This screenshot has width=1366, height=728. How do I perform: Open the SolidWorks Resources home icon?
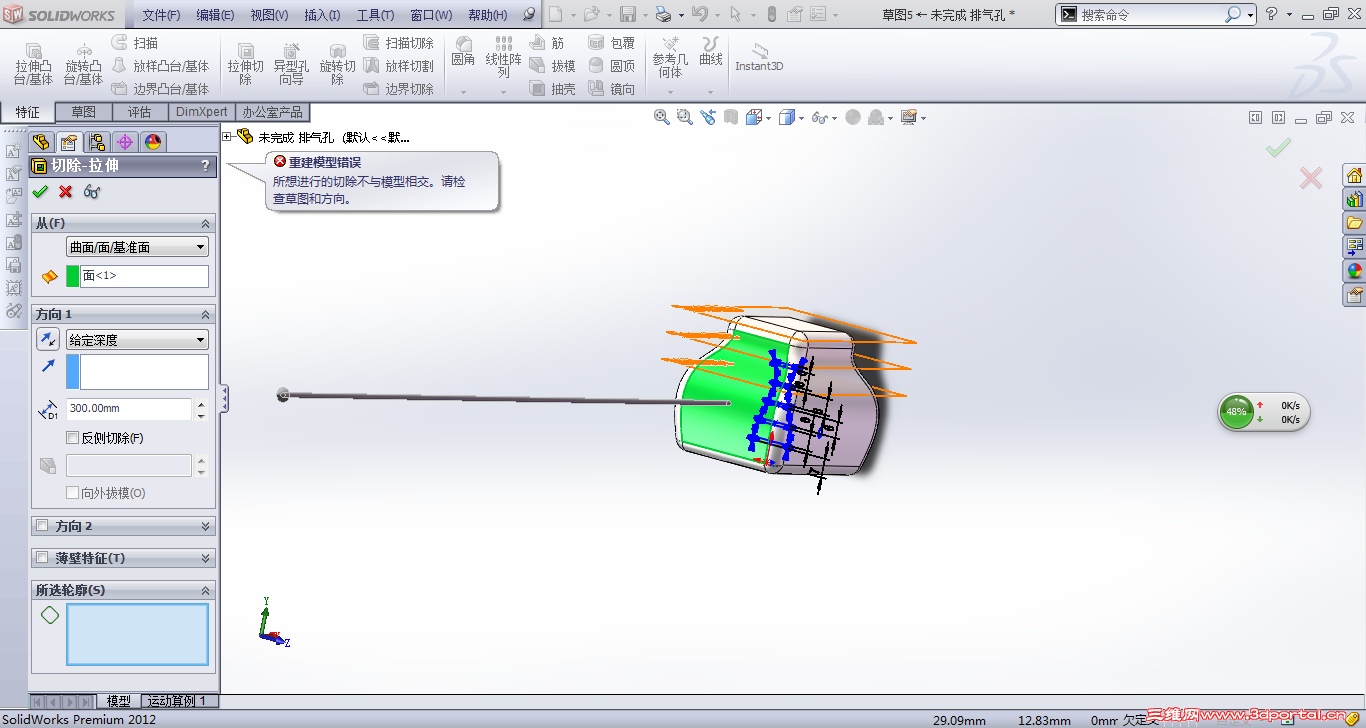1354,175
